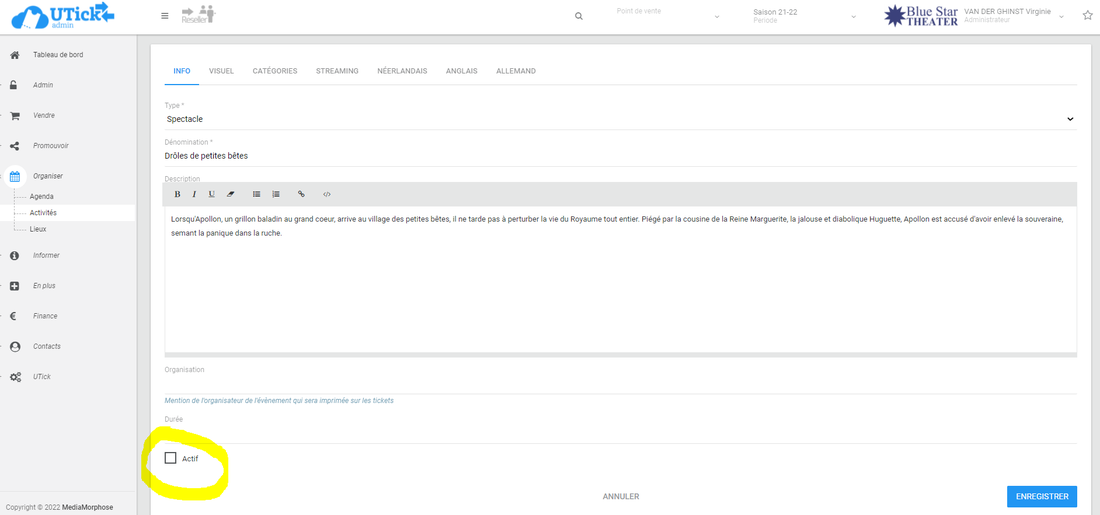
Task: Click the search magnifier icon
Action: 579,16
